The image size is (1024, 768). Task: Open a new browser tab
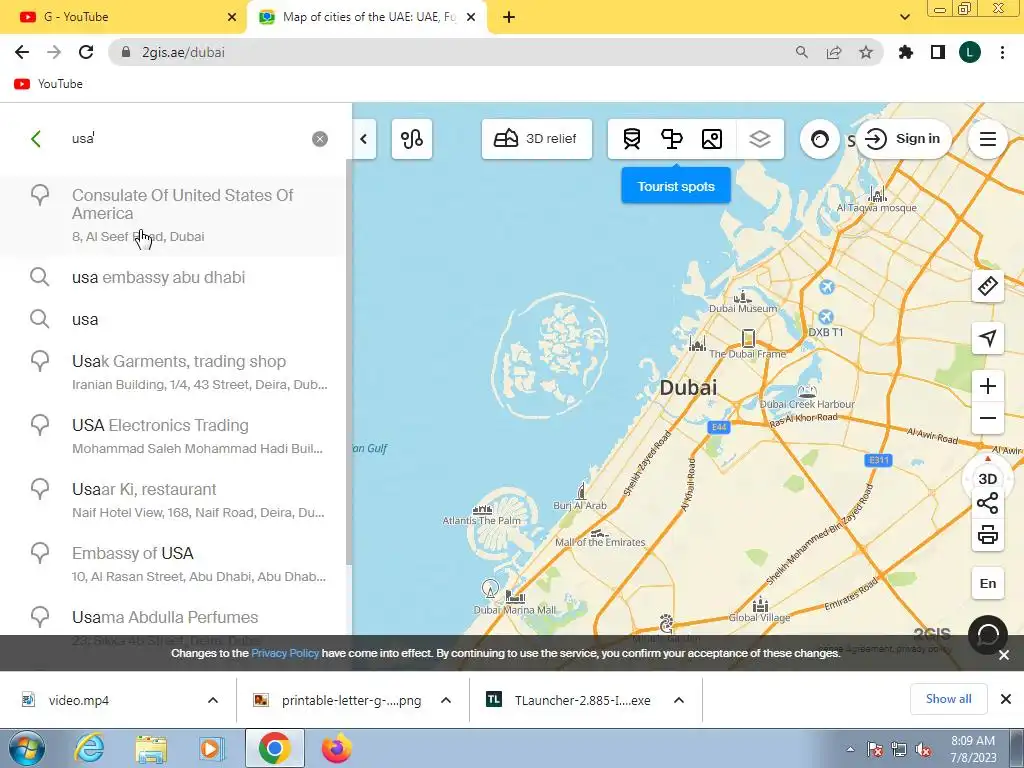509,18
